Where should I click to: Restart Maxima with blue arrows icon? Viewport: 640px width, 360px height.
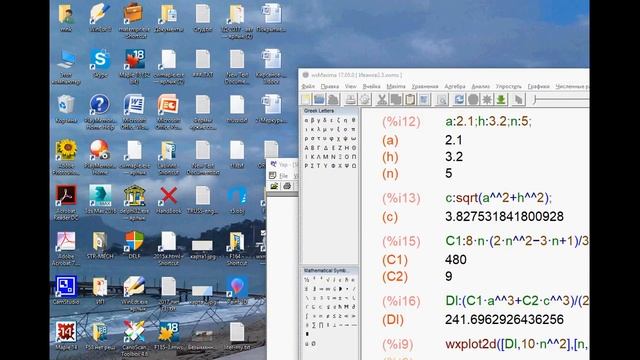click(459, 99)
